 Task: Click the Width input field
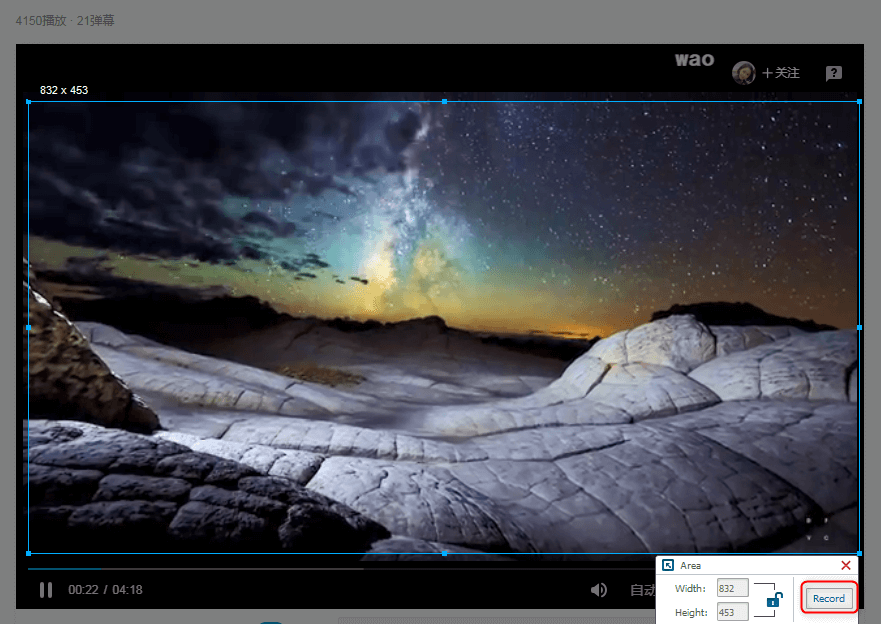[x=732, y=588]
